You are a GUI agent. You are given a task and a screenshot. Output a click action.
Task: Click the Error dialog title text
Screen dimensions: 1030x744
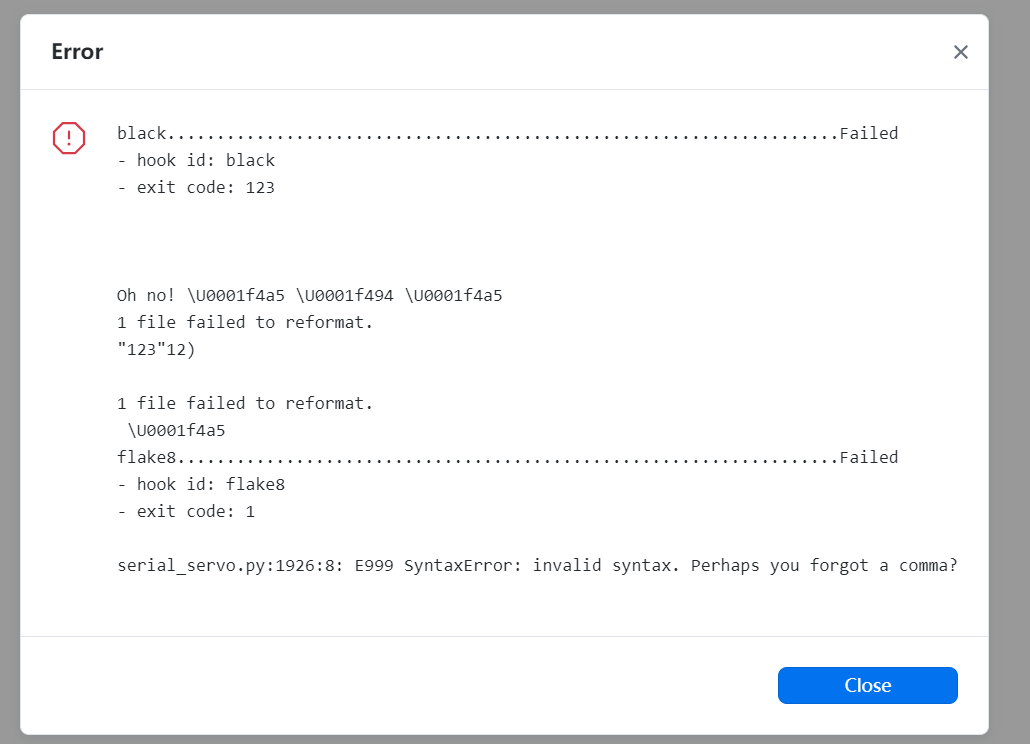coord(78,52)
